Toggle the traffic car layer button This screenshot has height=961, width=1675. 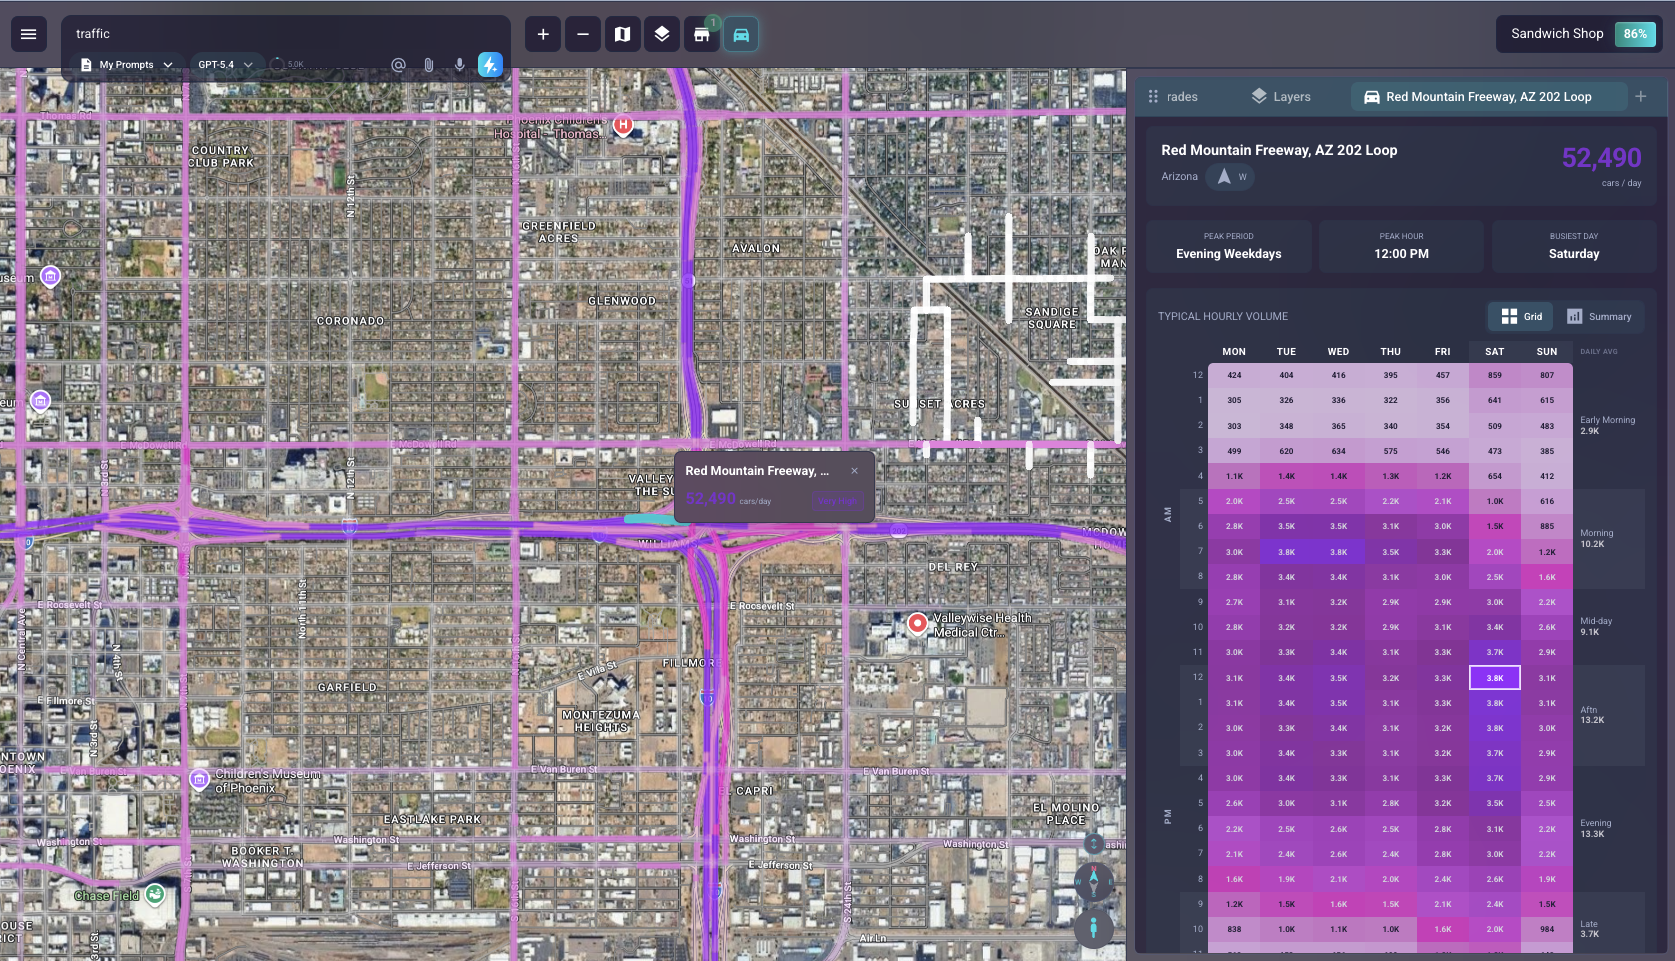741,34
